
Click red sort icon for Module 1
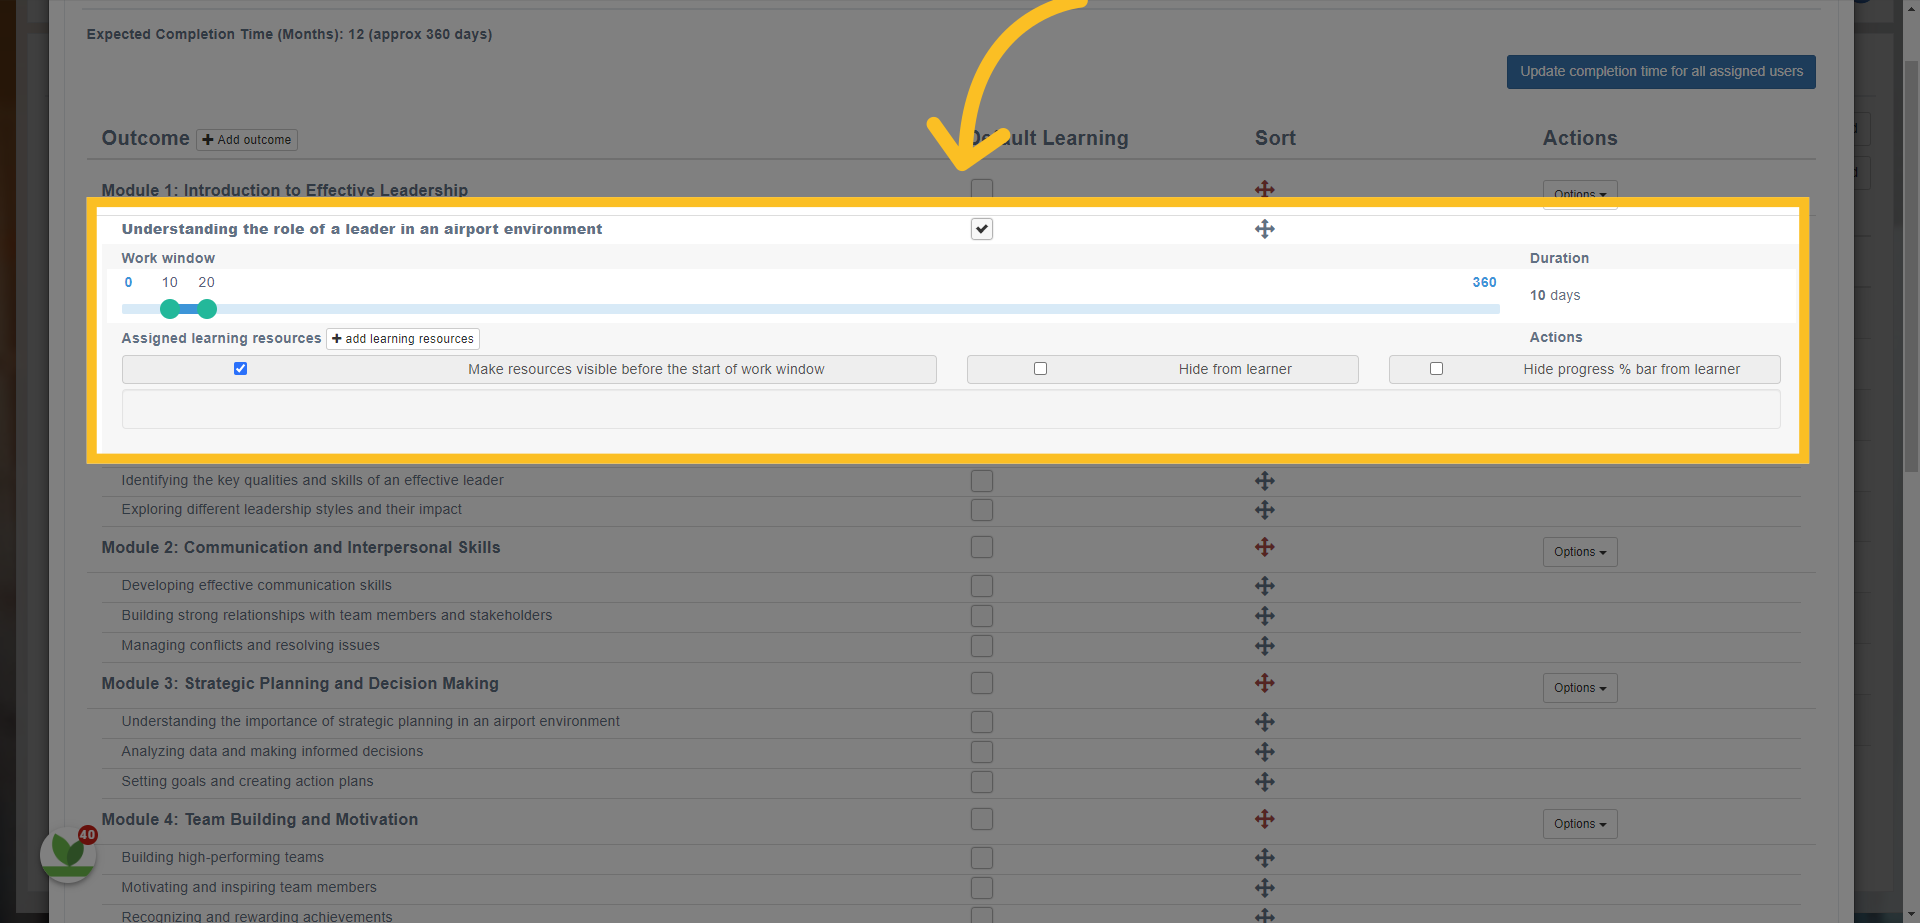tap(1265, 189)
